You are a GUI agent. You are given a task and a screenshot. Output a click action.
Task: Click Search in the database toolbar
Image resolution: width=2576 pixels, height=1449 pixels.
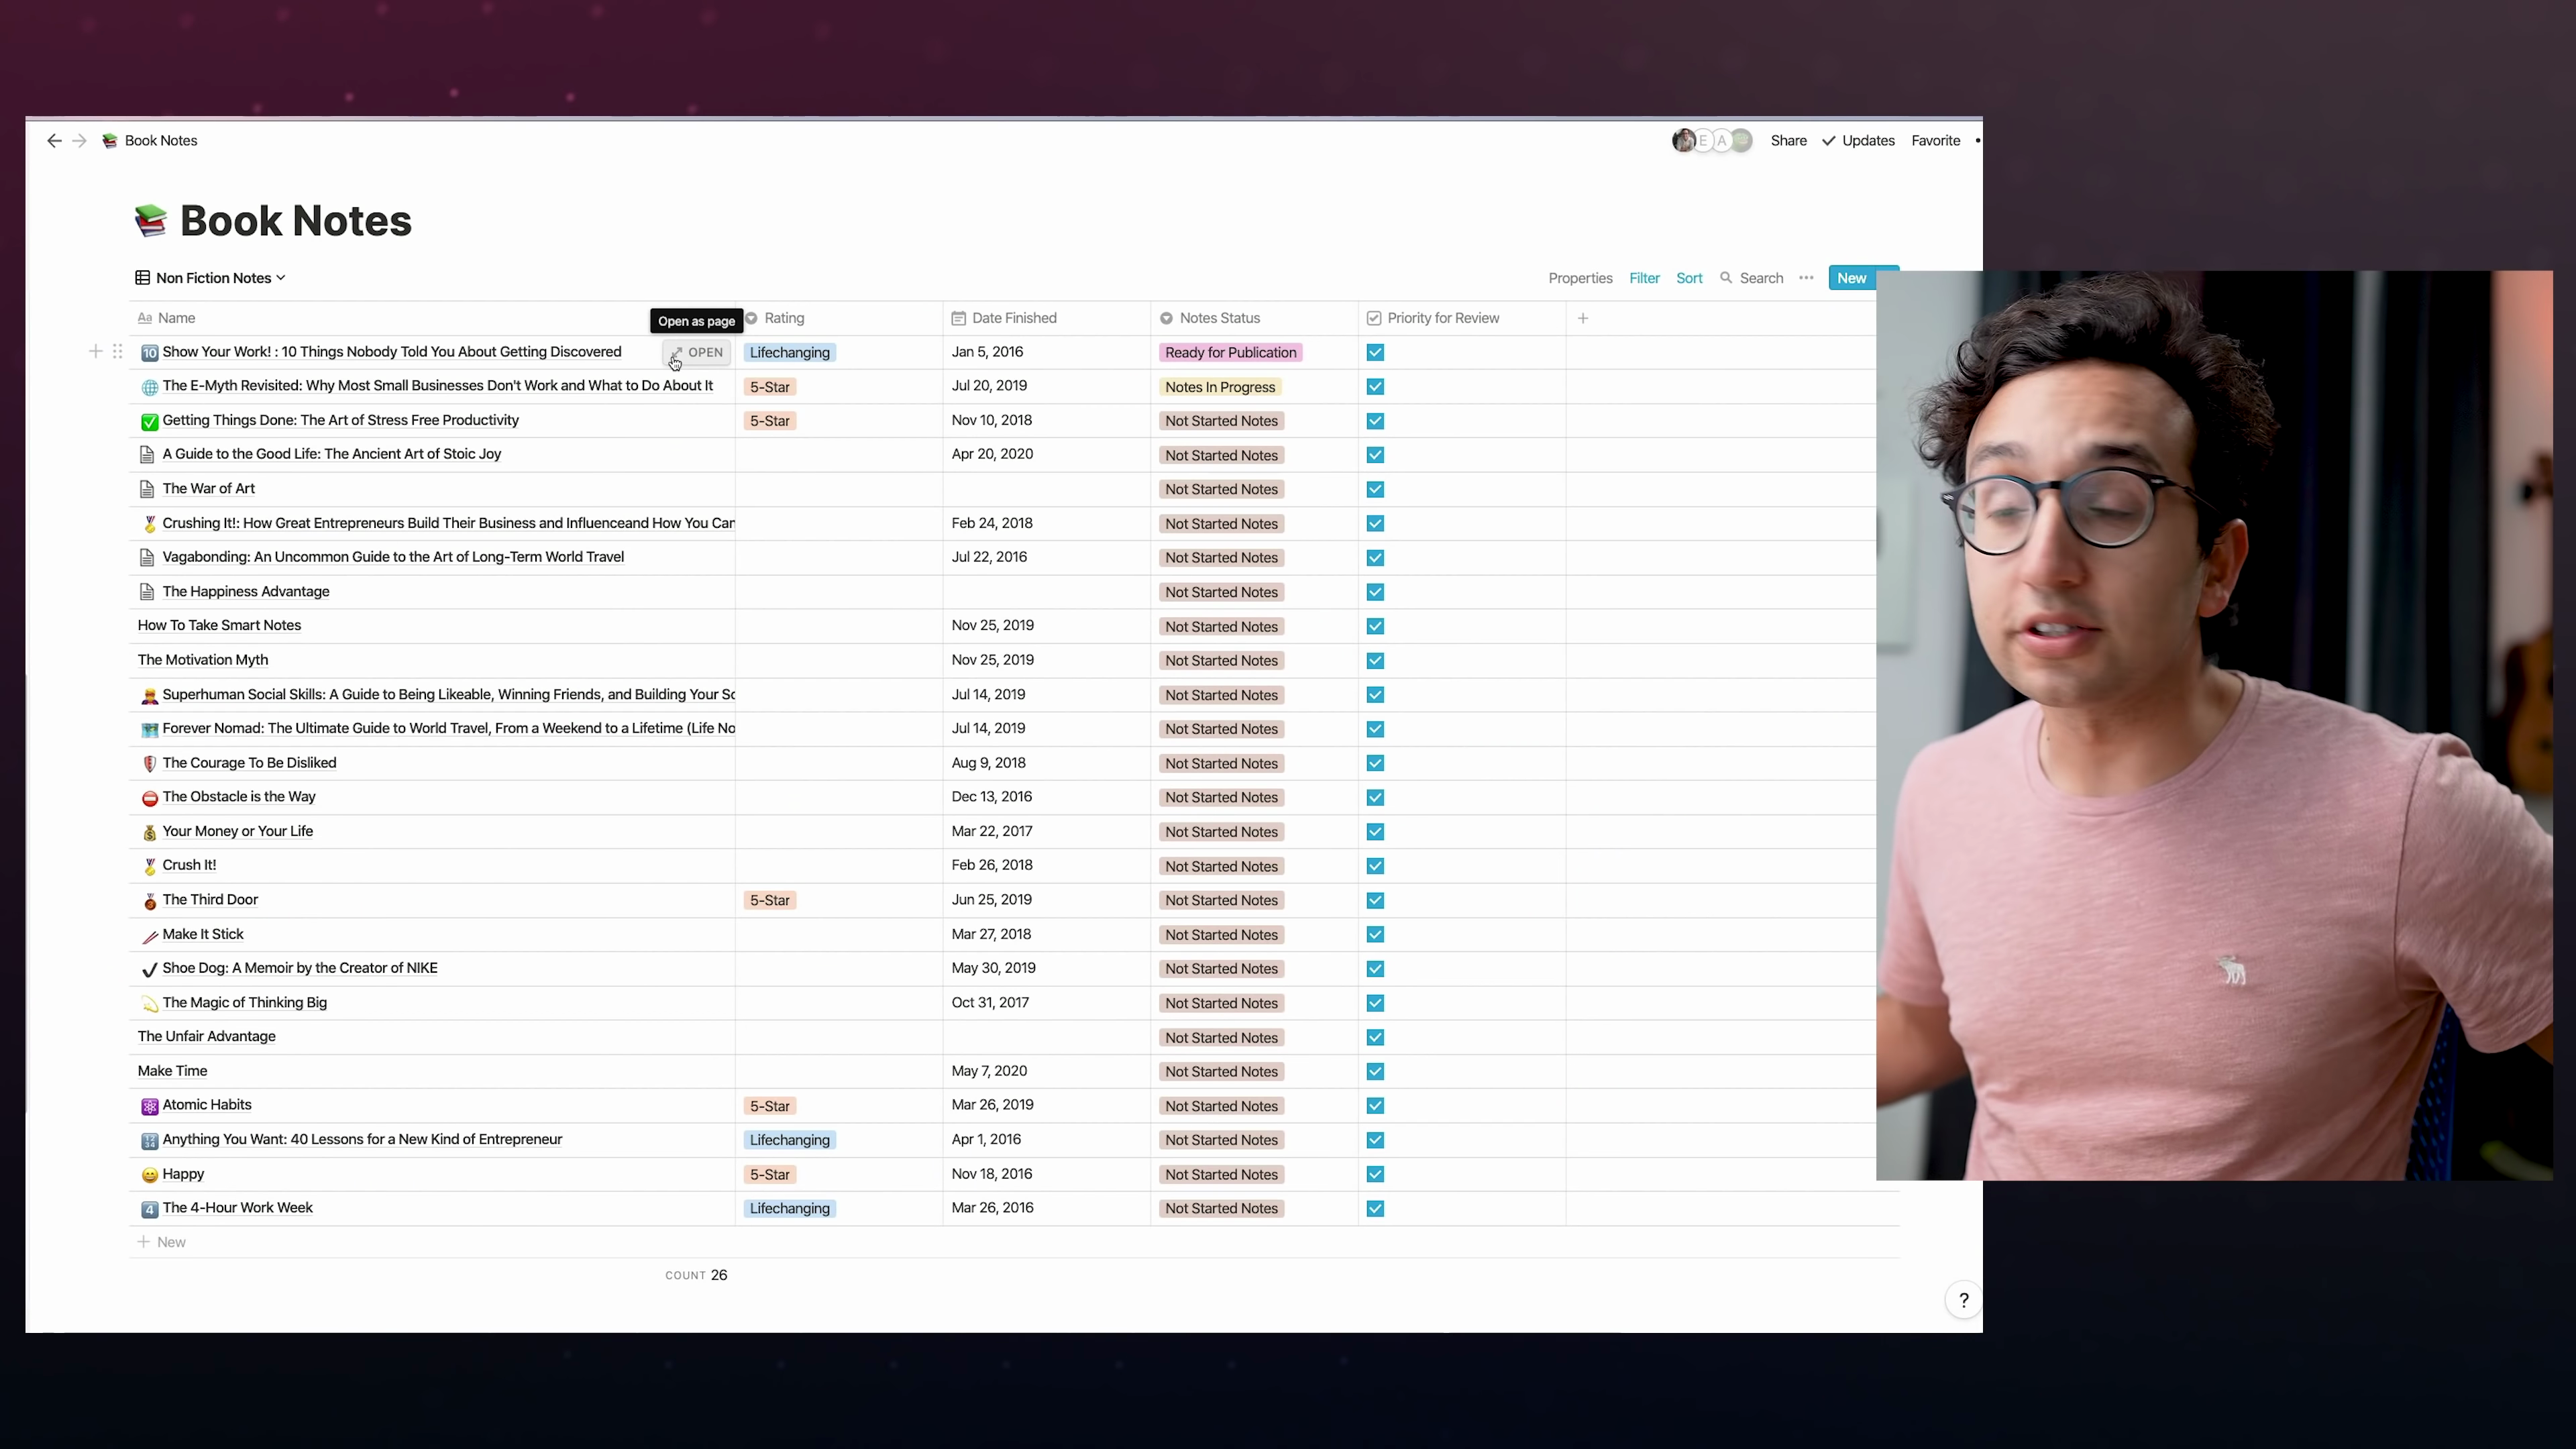[x=1752, y=278]
